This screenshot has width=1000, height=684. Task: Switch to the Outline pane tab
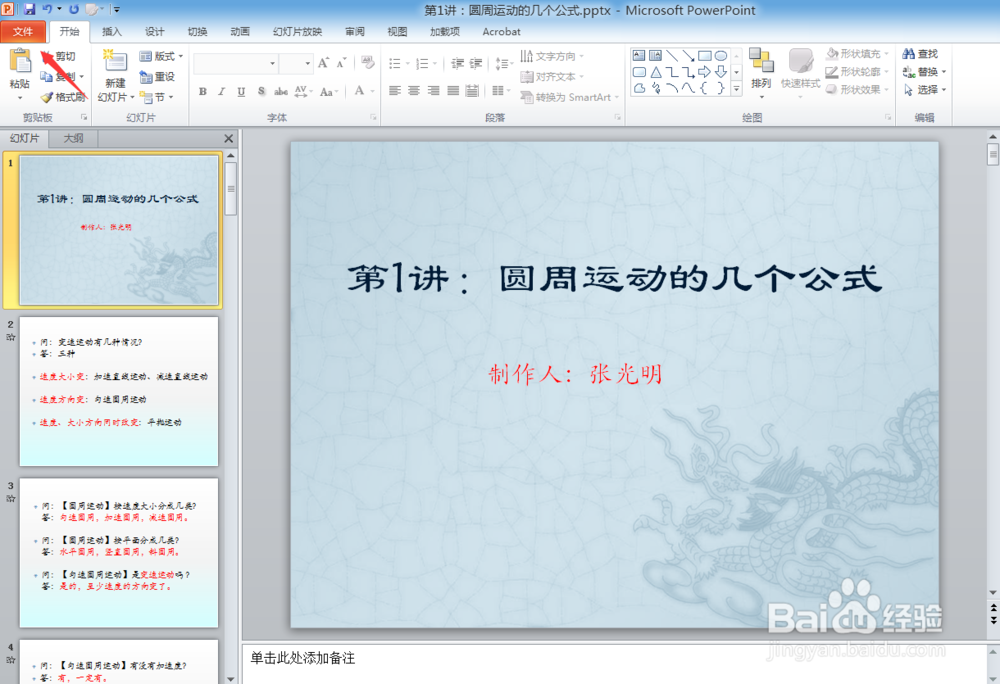[x=73, y=138]
